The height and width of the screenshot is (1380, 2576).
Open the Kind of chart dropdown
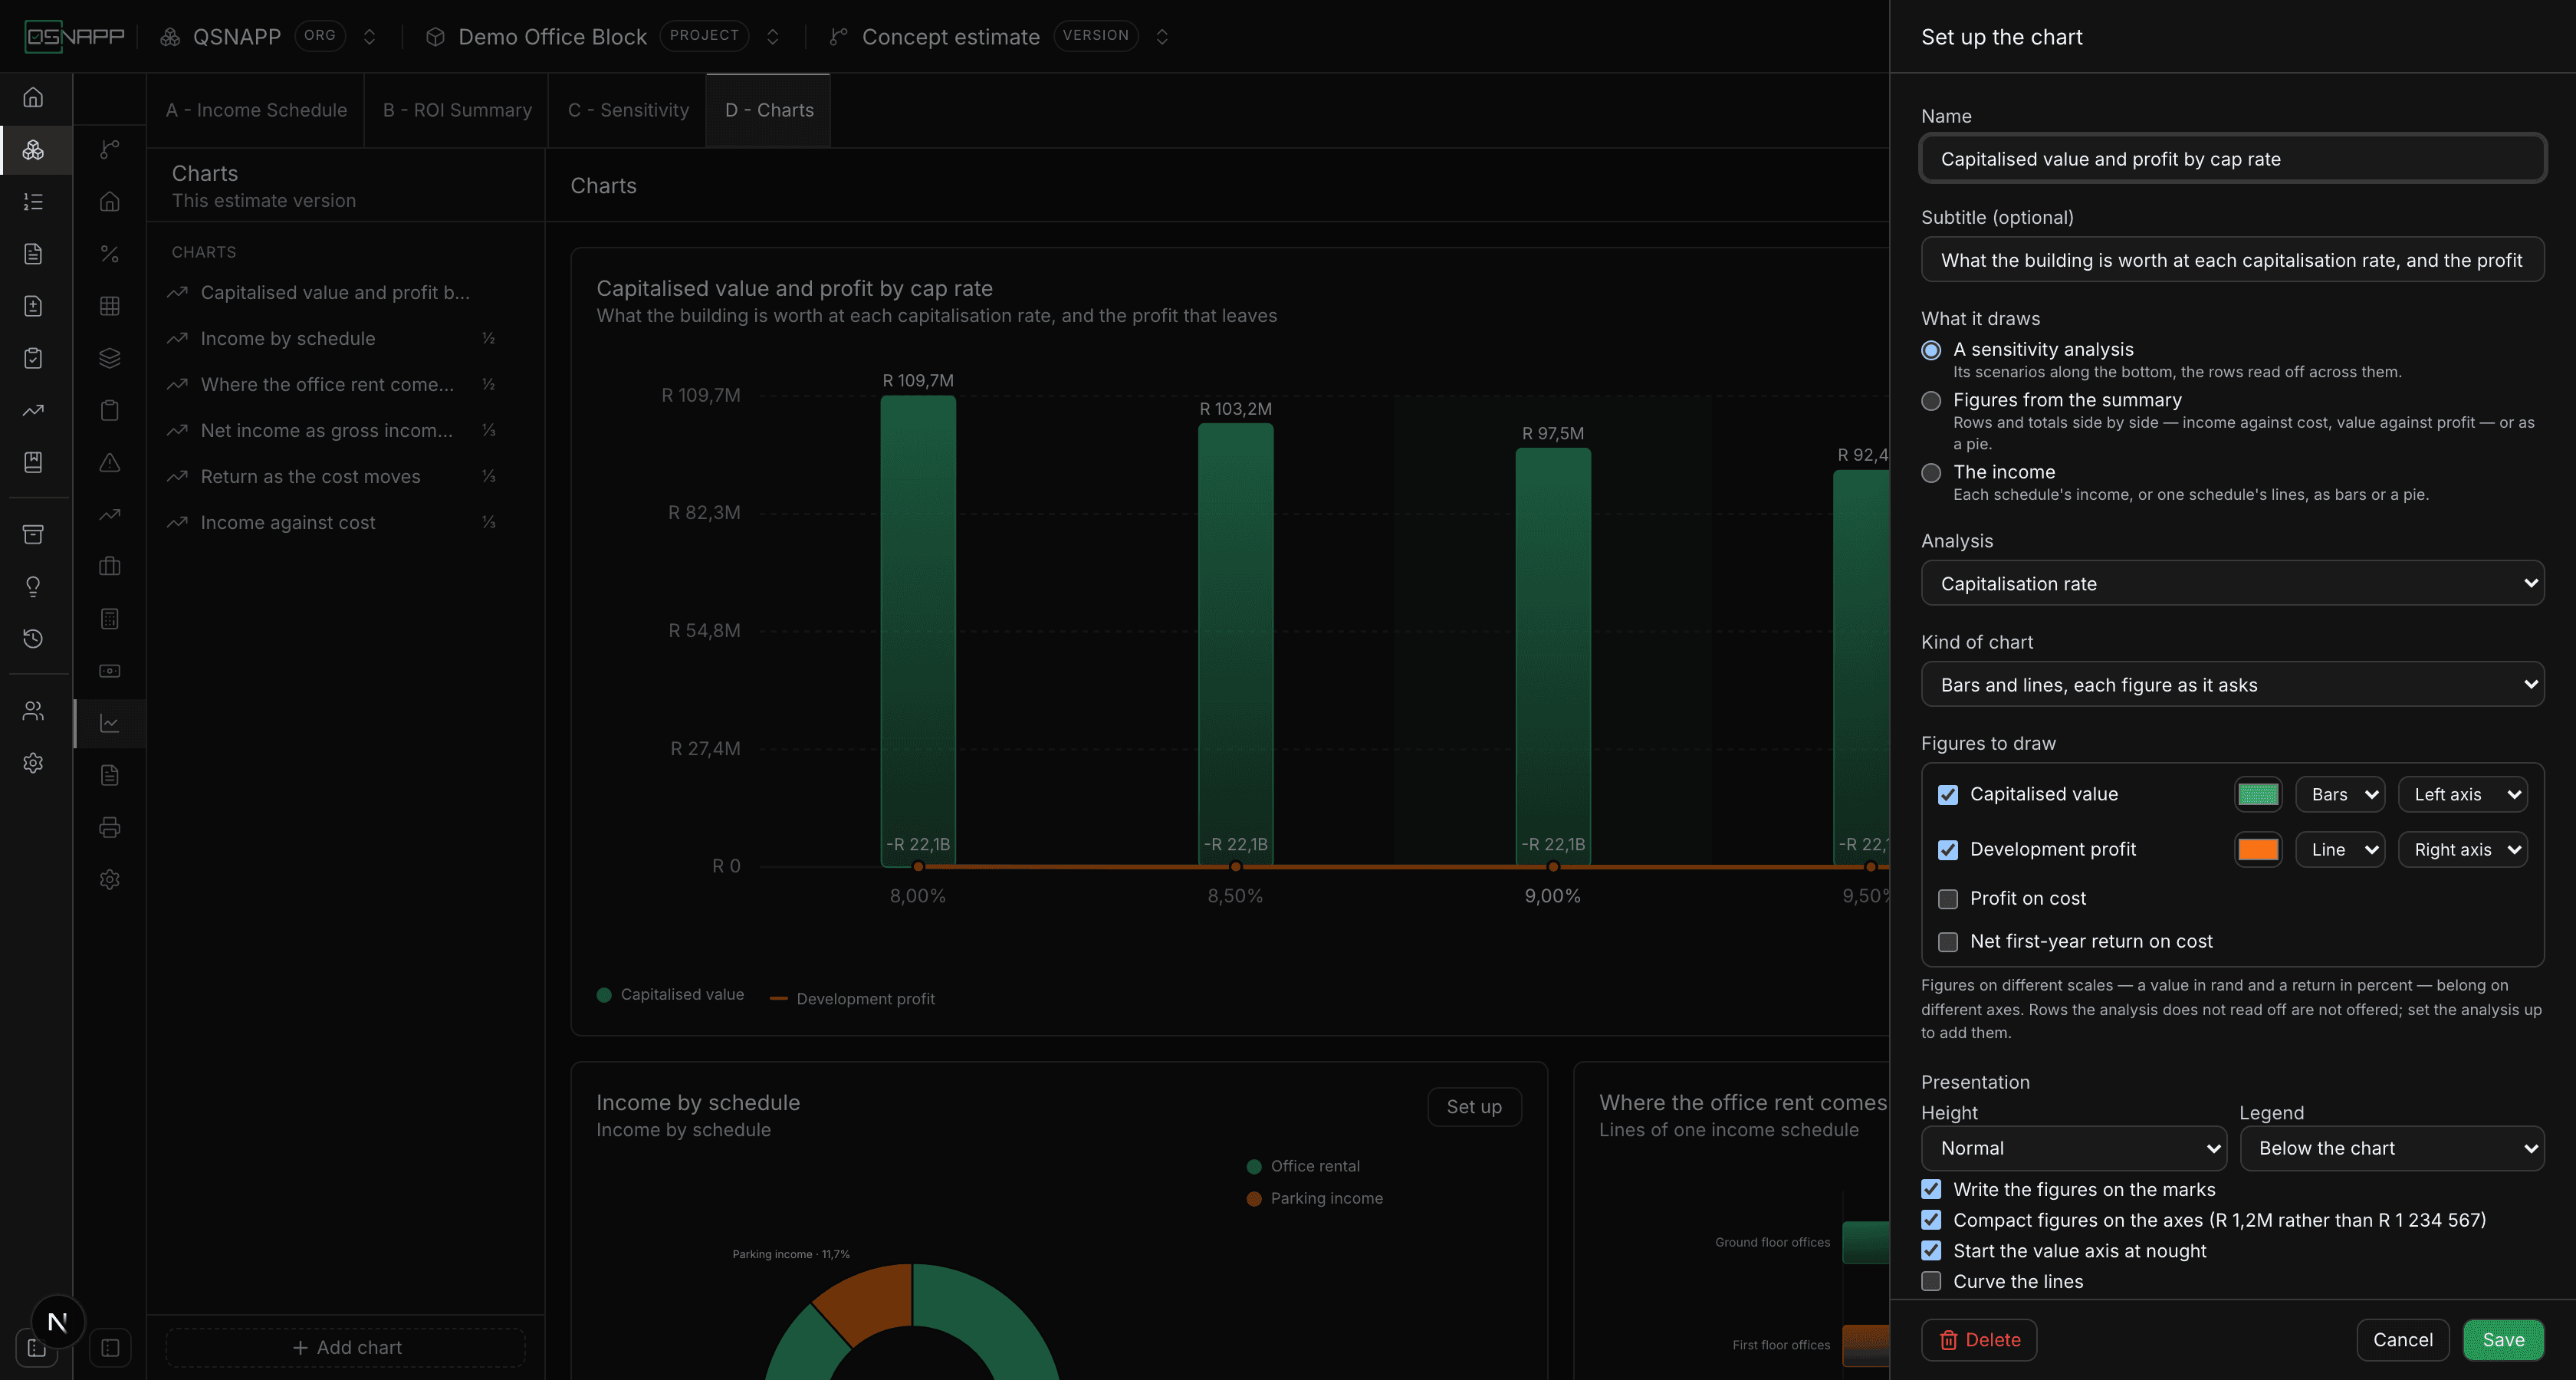tap(2232, 684)
